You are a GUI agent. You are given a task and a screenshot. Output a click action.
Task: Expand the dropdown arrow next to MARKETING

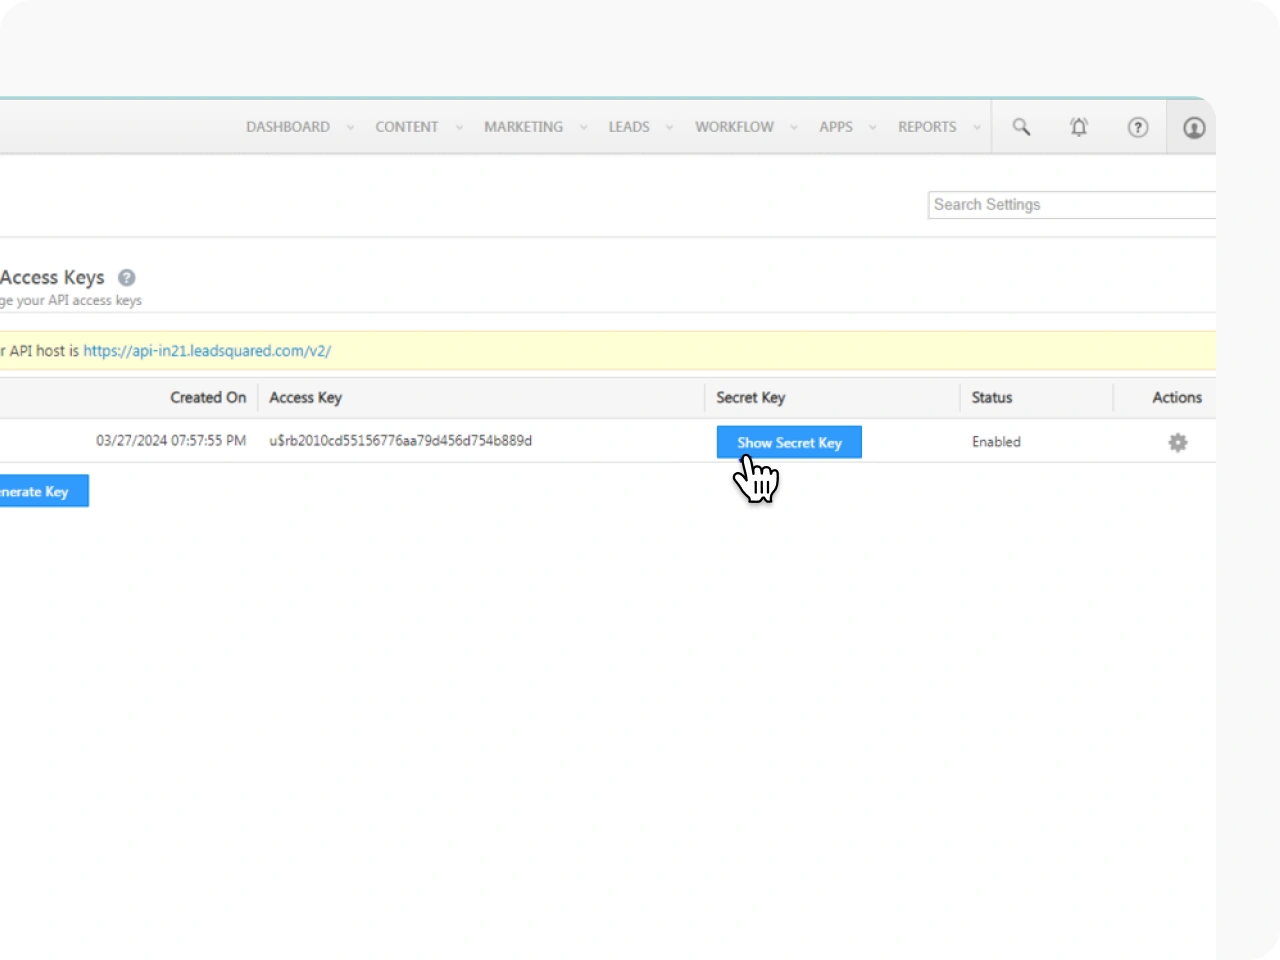click(x=583, y=128)
